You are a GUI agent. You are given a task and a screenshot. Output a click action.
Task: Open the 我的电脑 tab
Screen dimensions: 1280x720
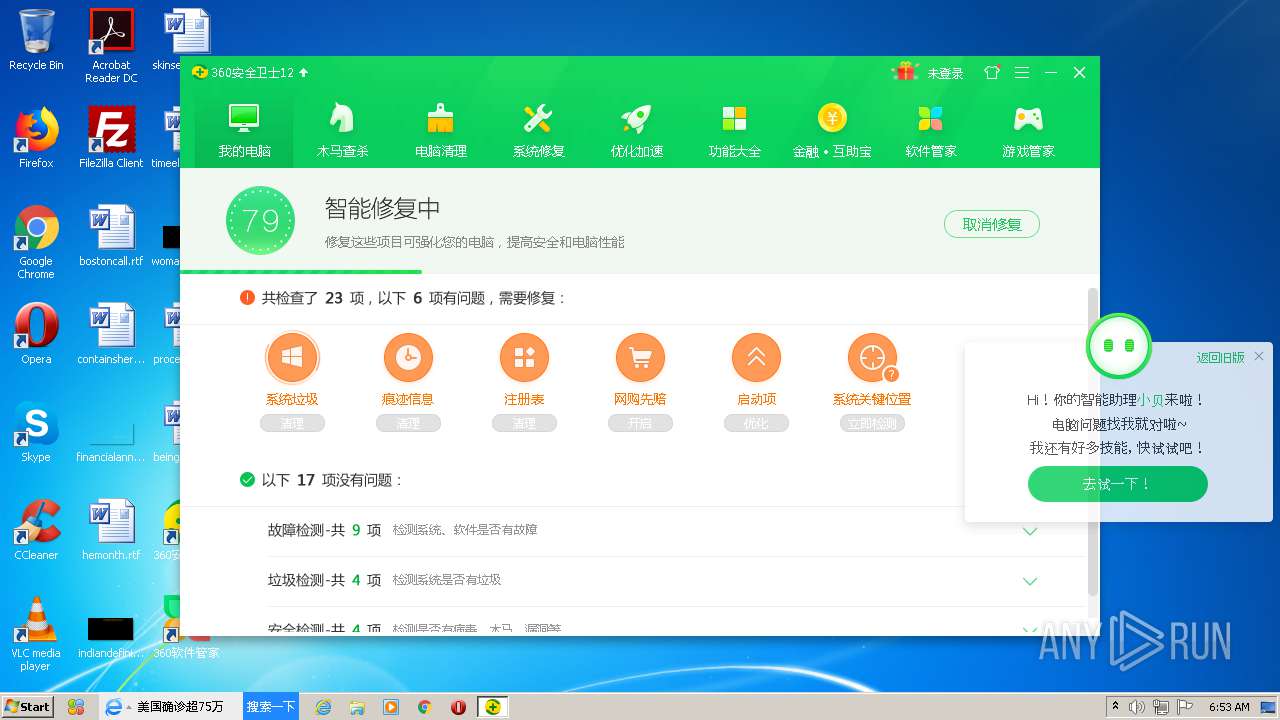pyautogui.click(x=245, y=131)
